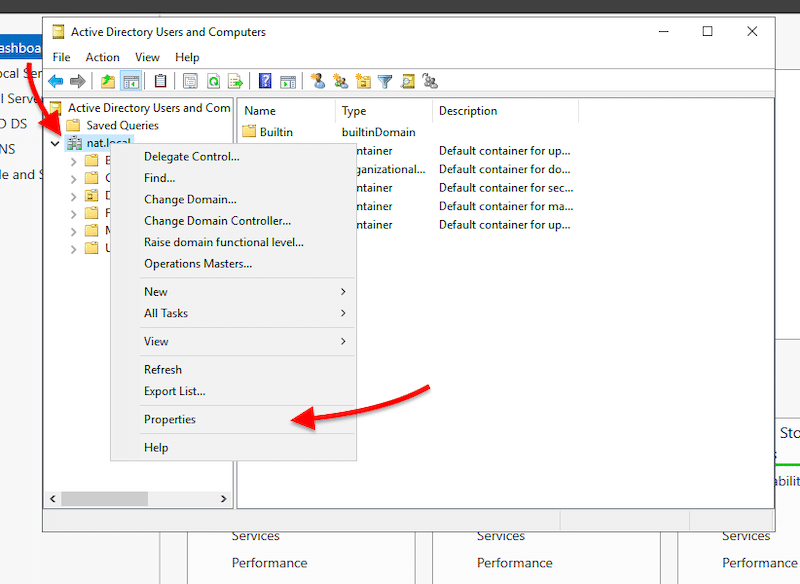Click 'Default container for sec...' description
The width and height of the screenshot is (800, 584).
[x=506, y=188]
